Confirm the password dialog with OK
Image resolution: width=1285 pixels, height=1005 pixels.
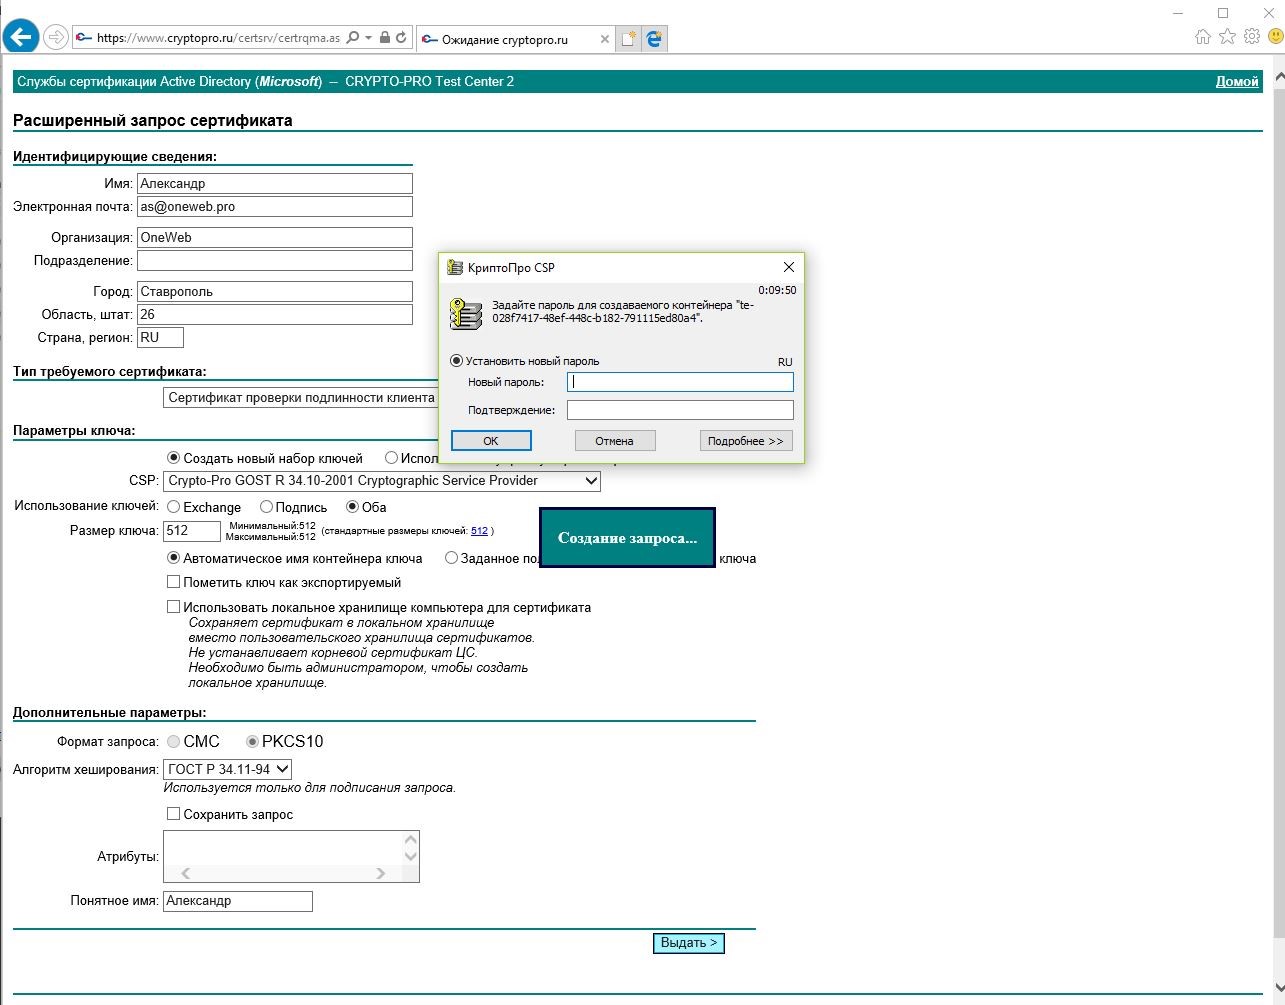click(x=491, y=440)
